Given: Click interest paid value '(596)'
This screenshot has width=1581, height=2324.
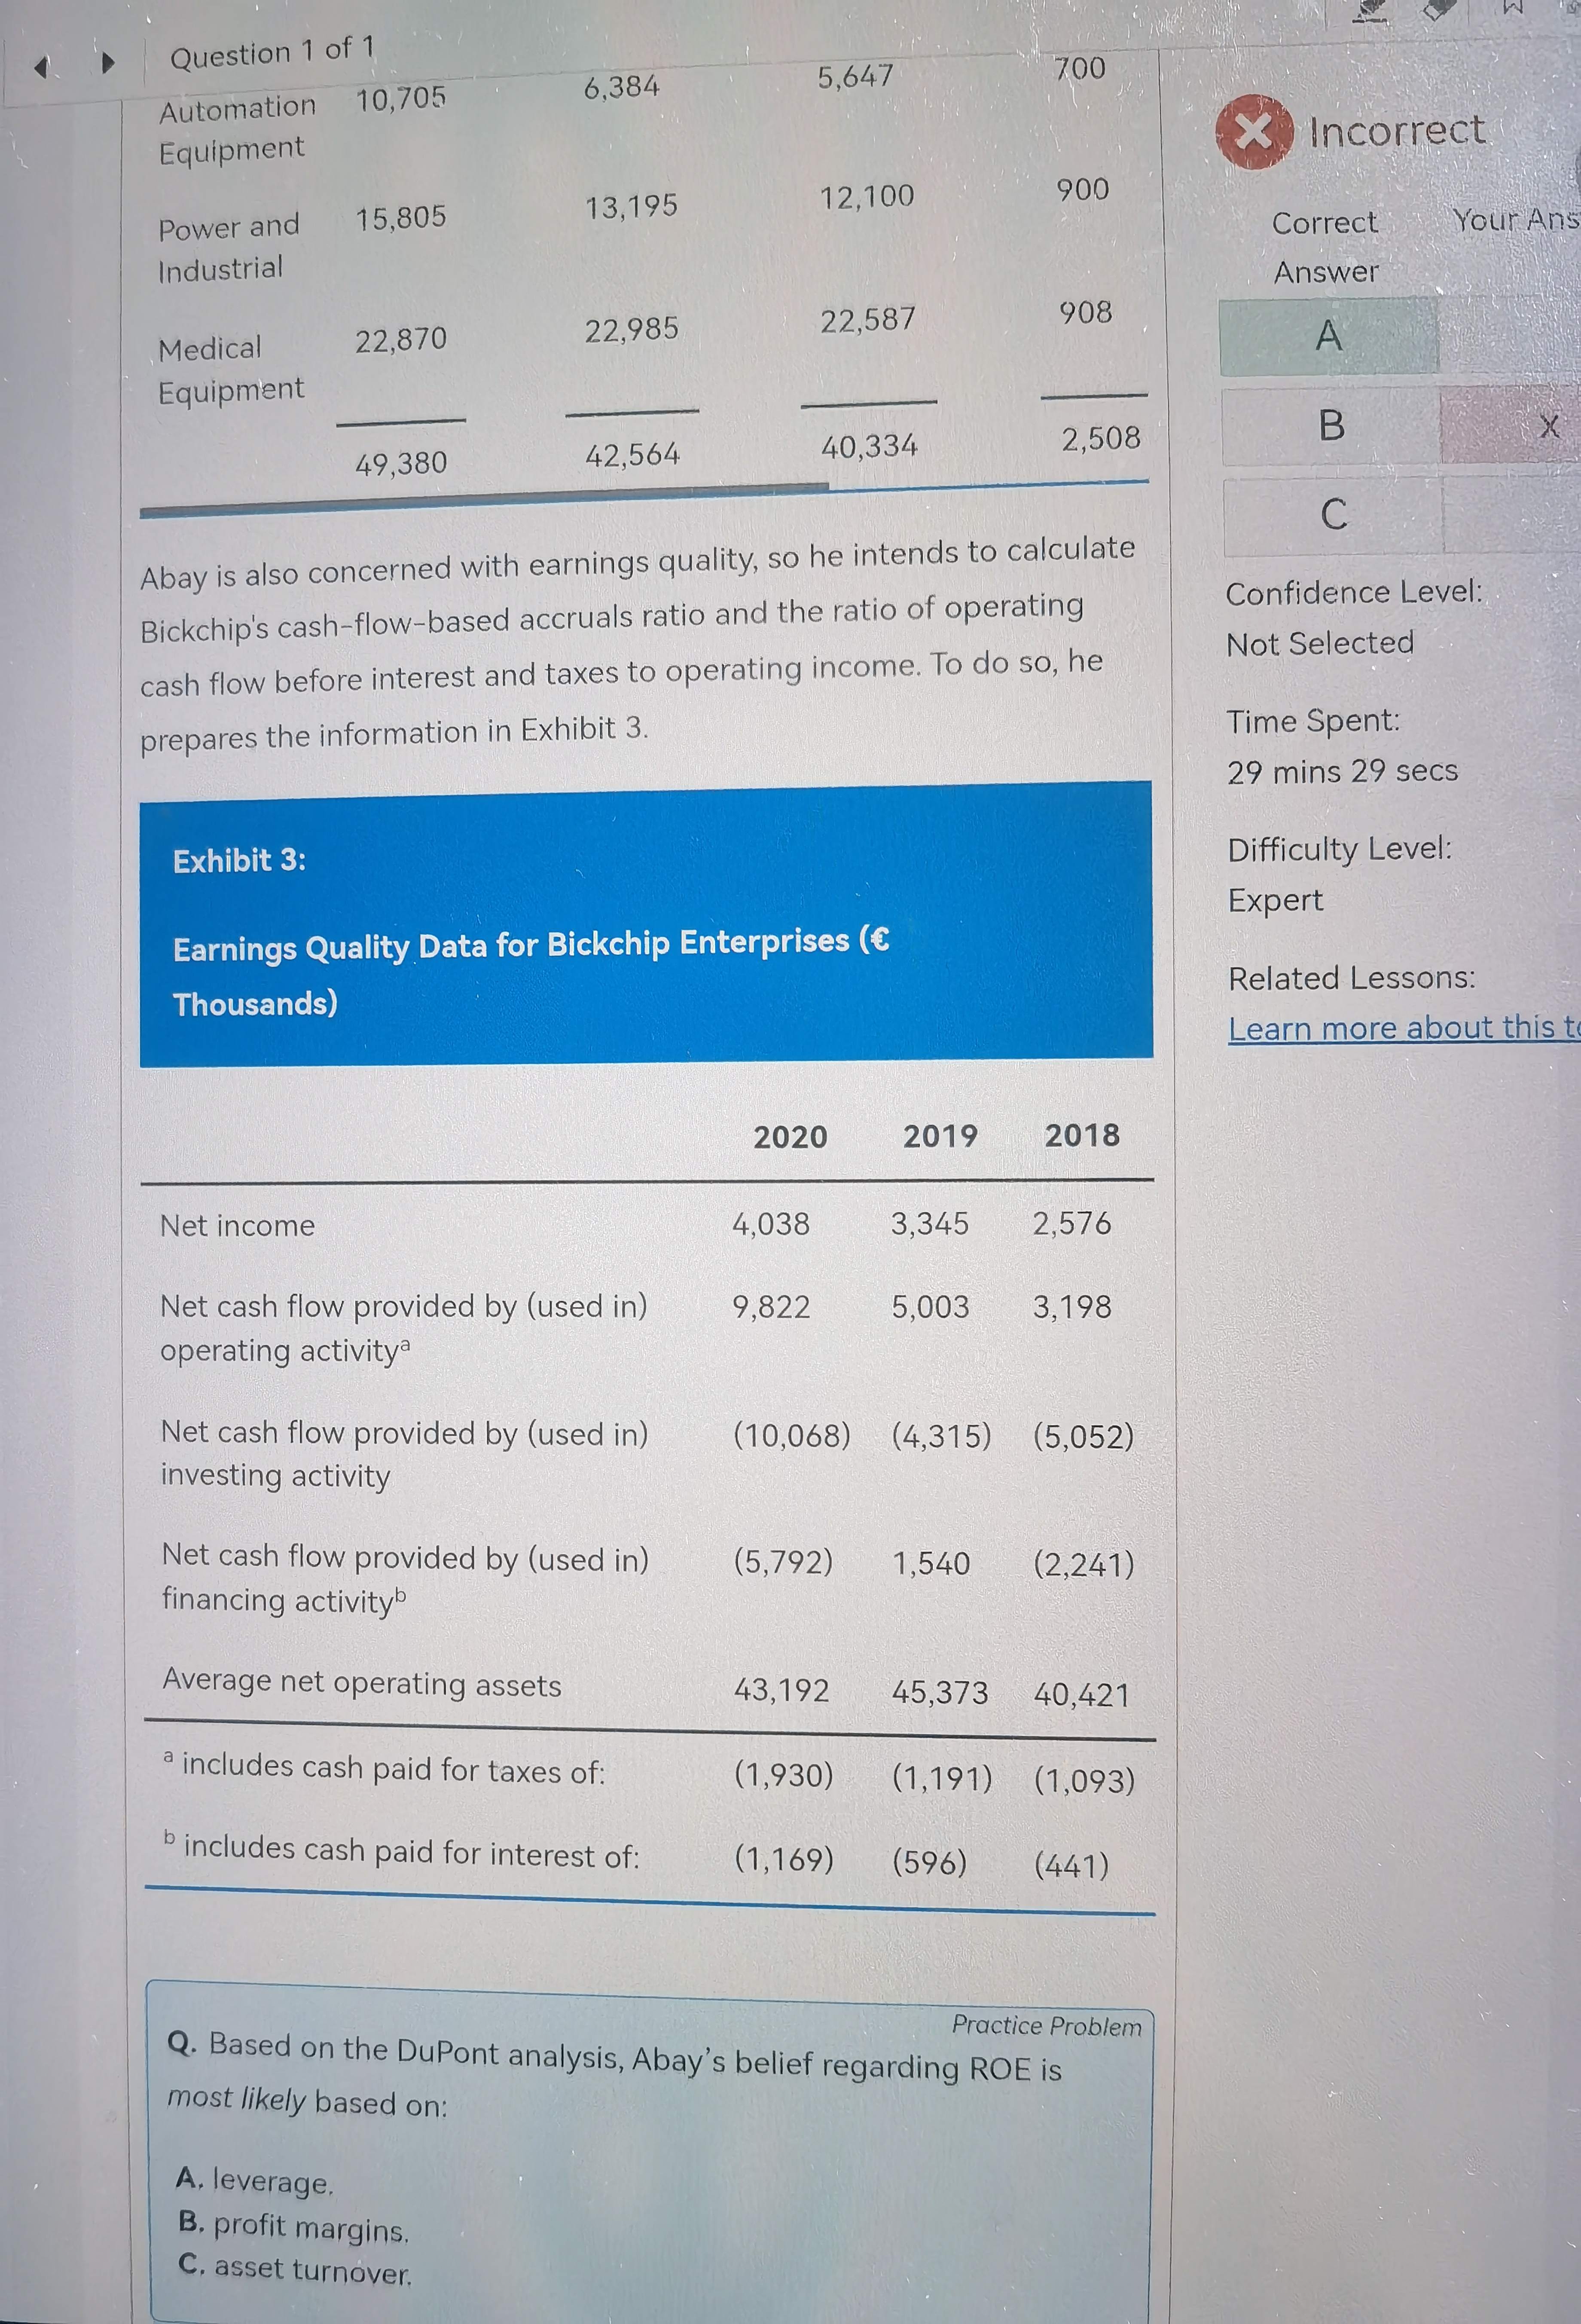Looking at the screenshot, I should pyautogui.click(x=930, y=1862).
